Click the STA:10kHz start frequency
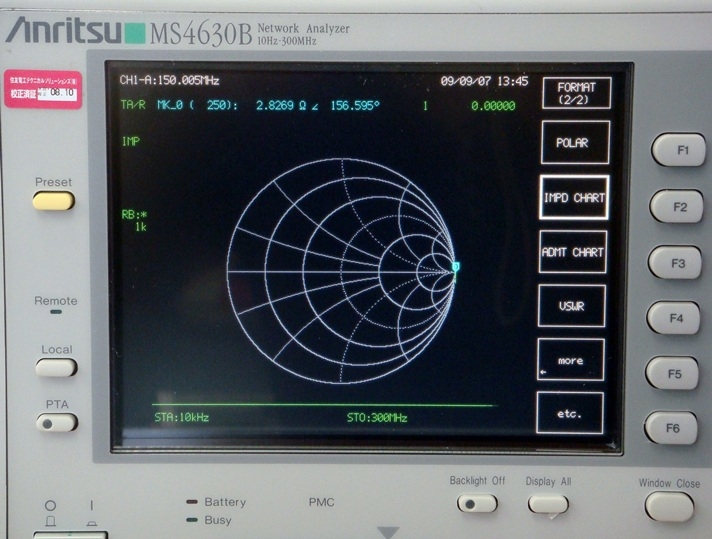 (182, 417)
